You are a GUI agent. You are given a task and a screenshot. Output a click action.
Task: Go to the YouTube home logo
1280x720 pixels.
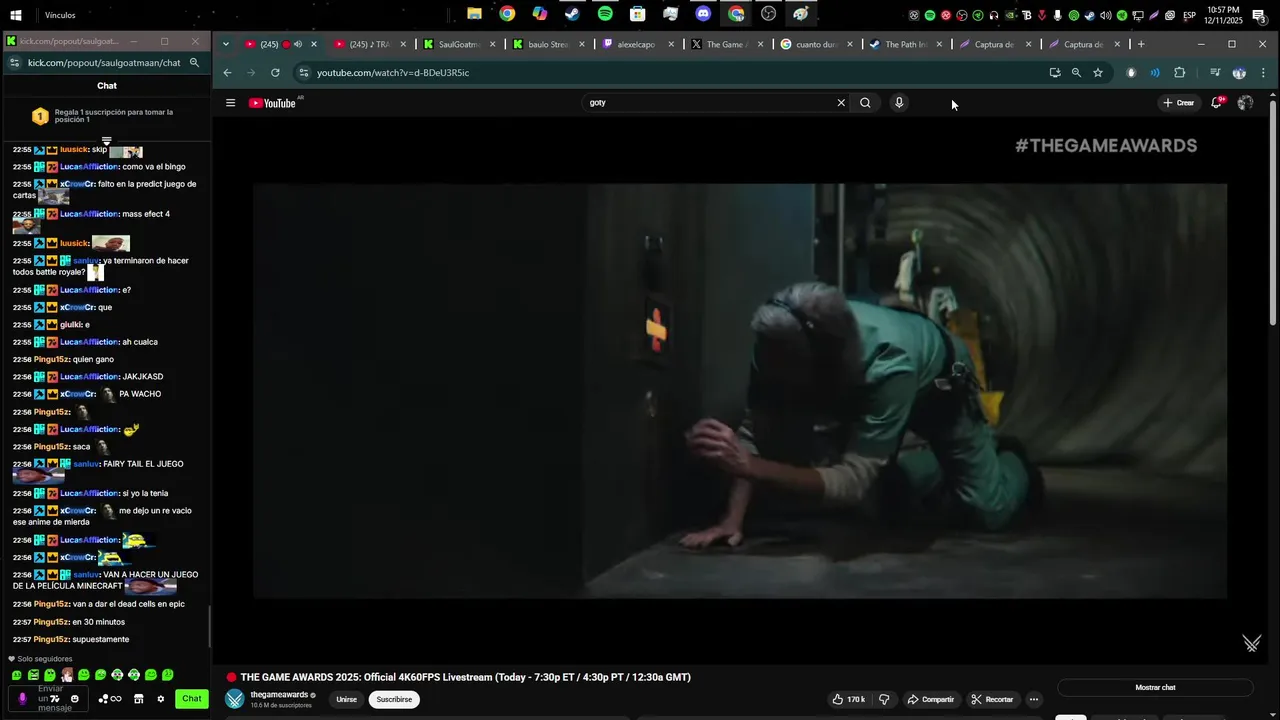pos(272,103)
